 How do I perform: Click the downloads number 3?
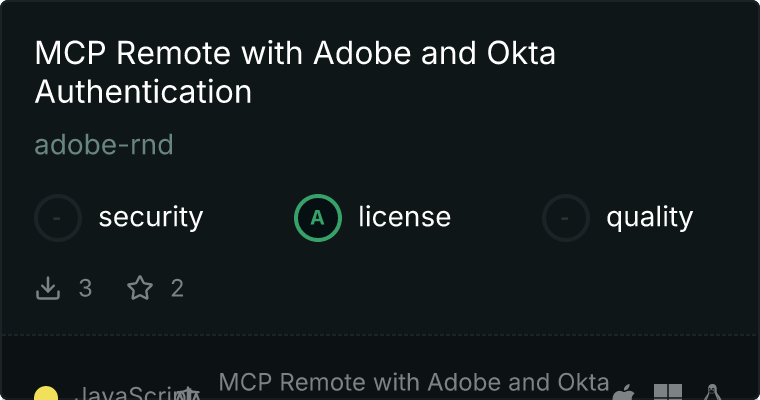tap(85, 288)
